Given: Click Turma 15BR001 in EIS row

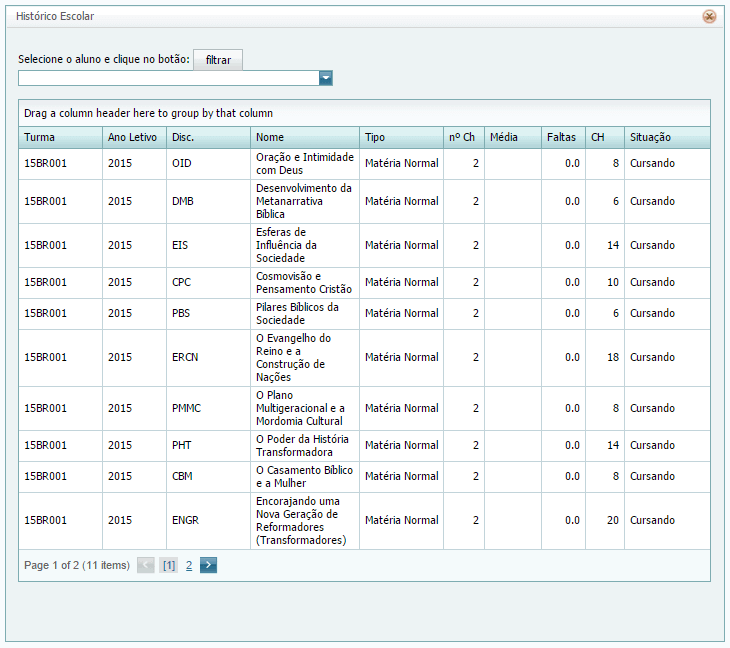Looking at the screenshot, I should click(45, 245).
